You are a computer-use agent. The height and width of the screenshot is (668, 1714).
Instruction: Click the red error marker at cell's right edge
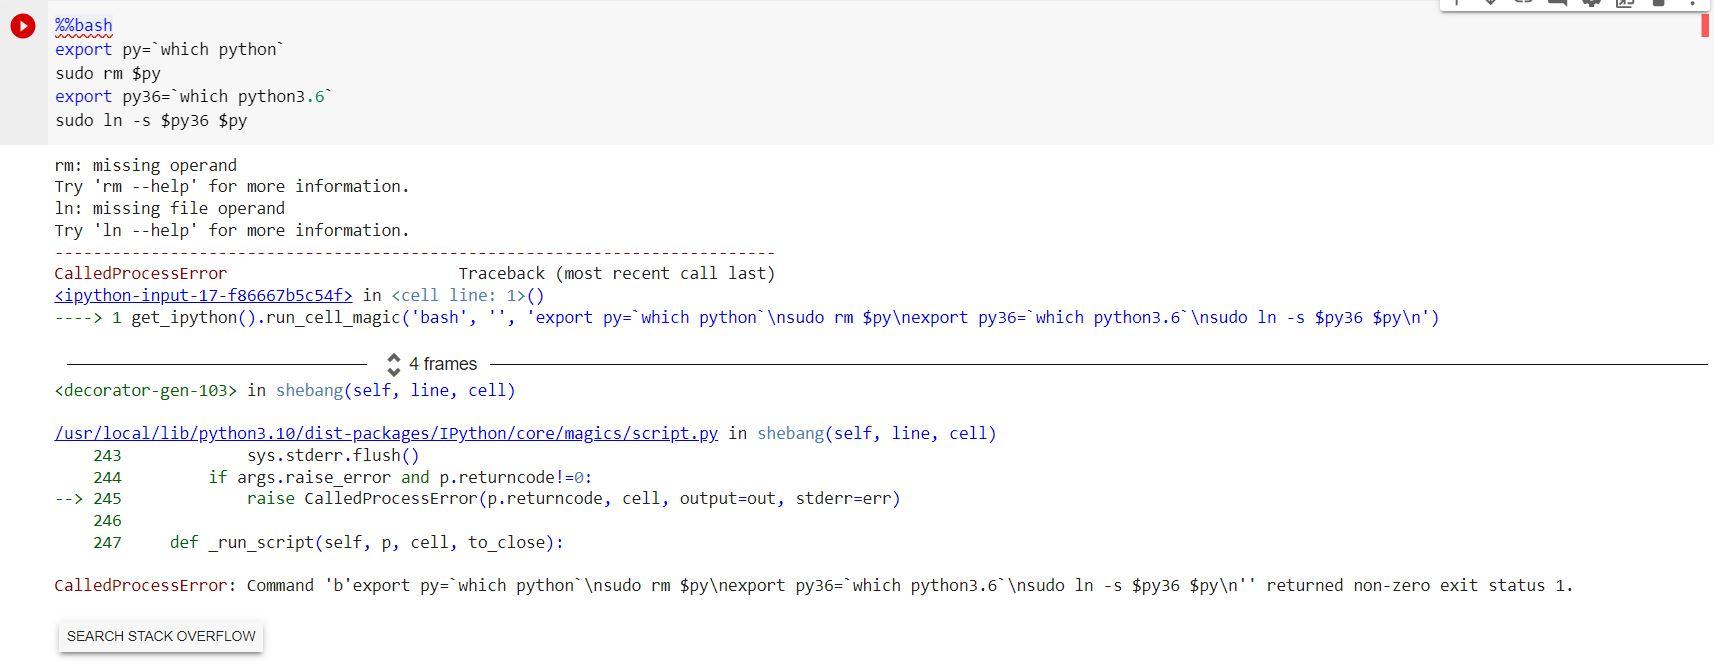pyautogui.click(x=1705, y=25)
